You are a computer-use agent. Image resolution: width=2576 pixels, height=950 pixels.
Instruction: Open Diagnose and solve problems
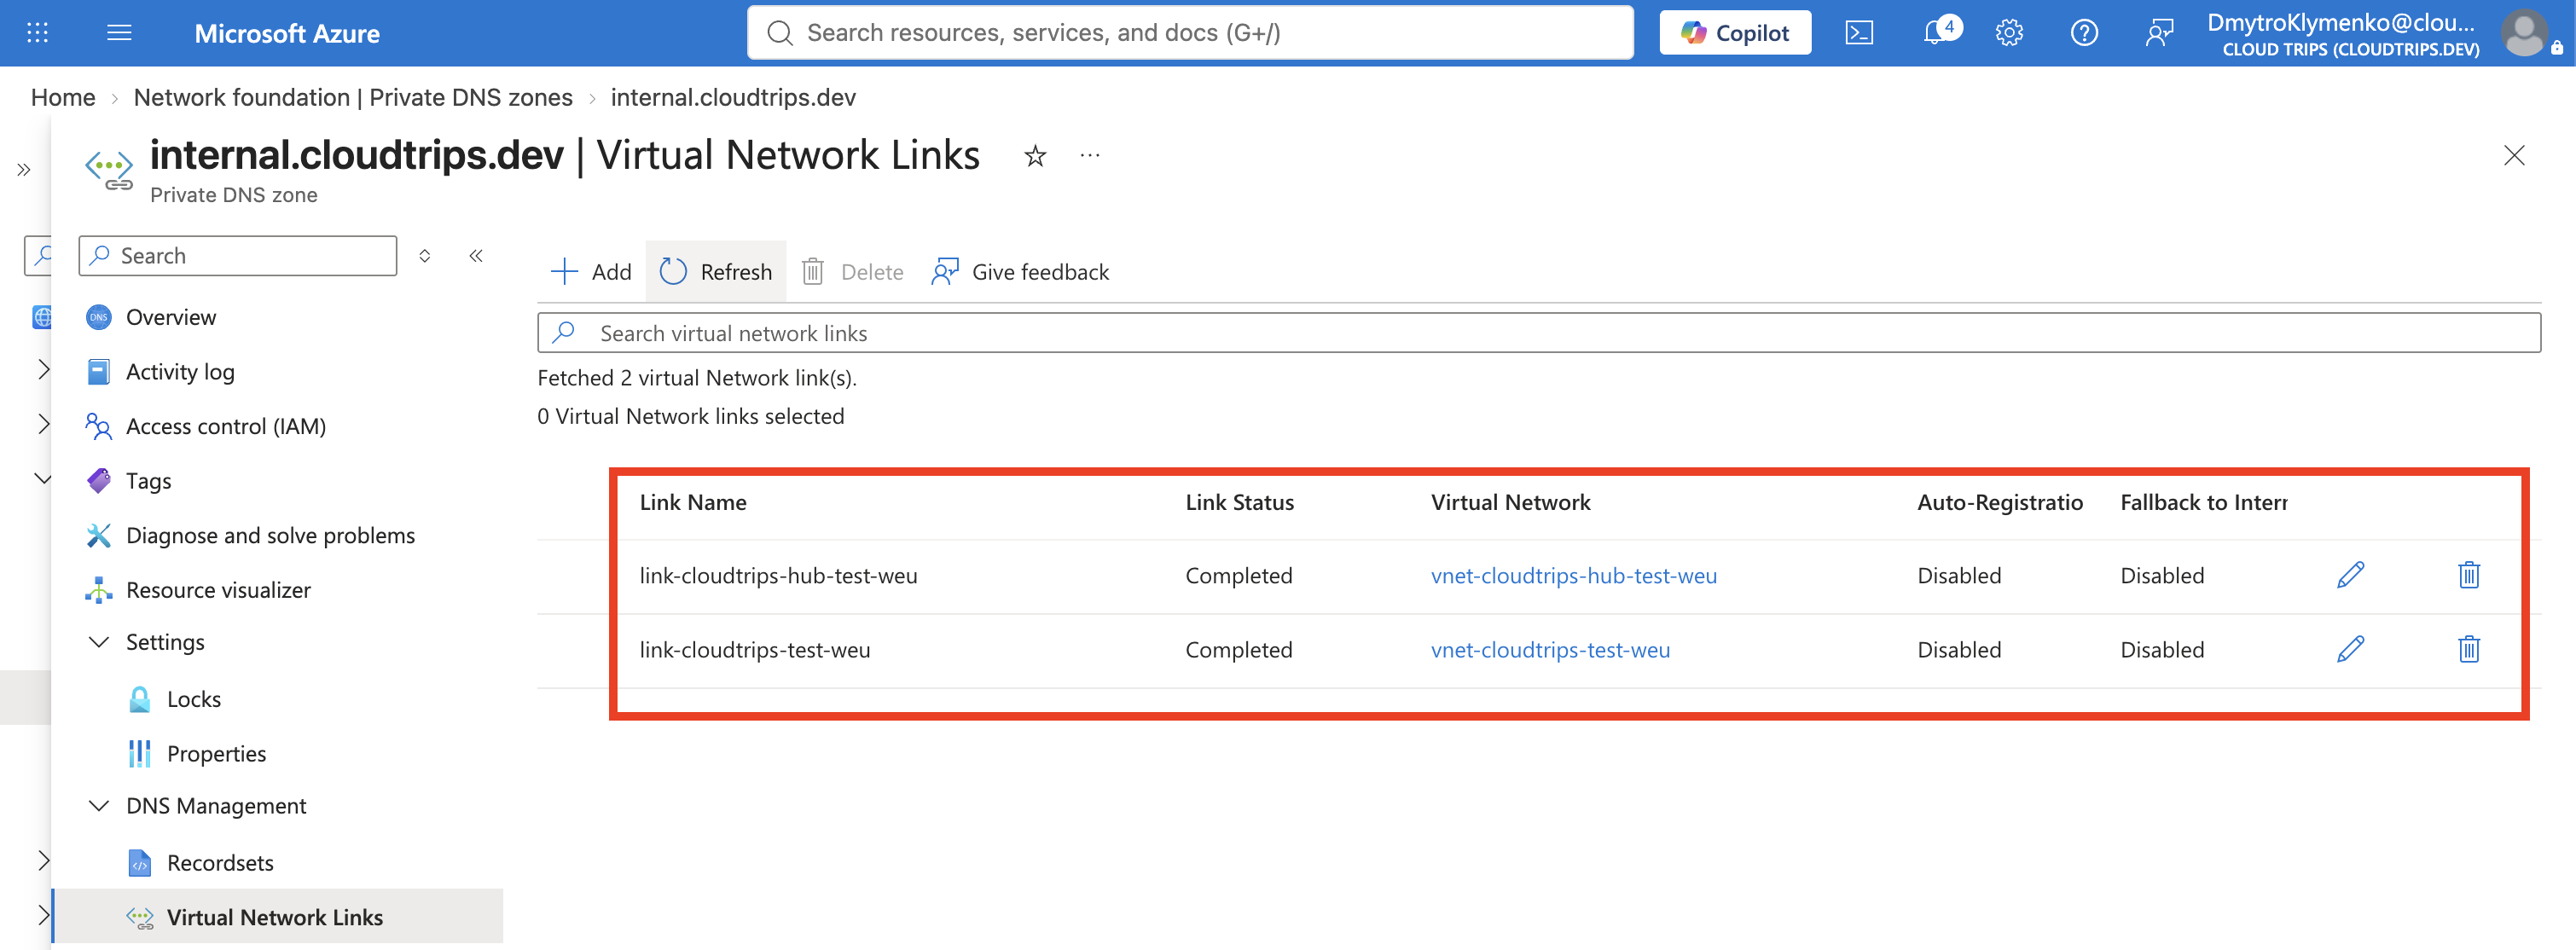point(270,536)
